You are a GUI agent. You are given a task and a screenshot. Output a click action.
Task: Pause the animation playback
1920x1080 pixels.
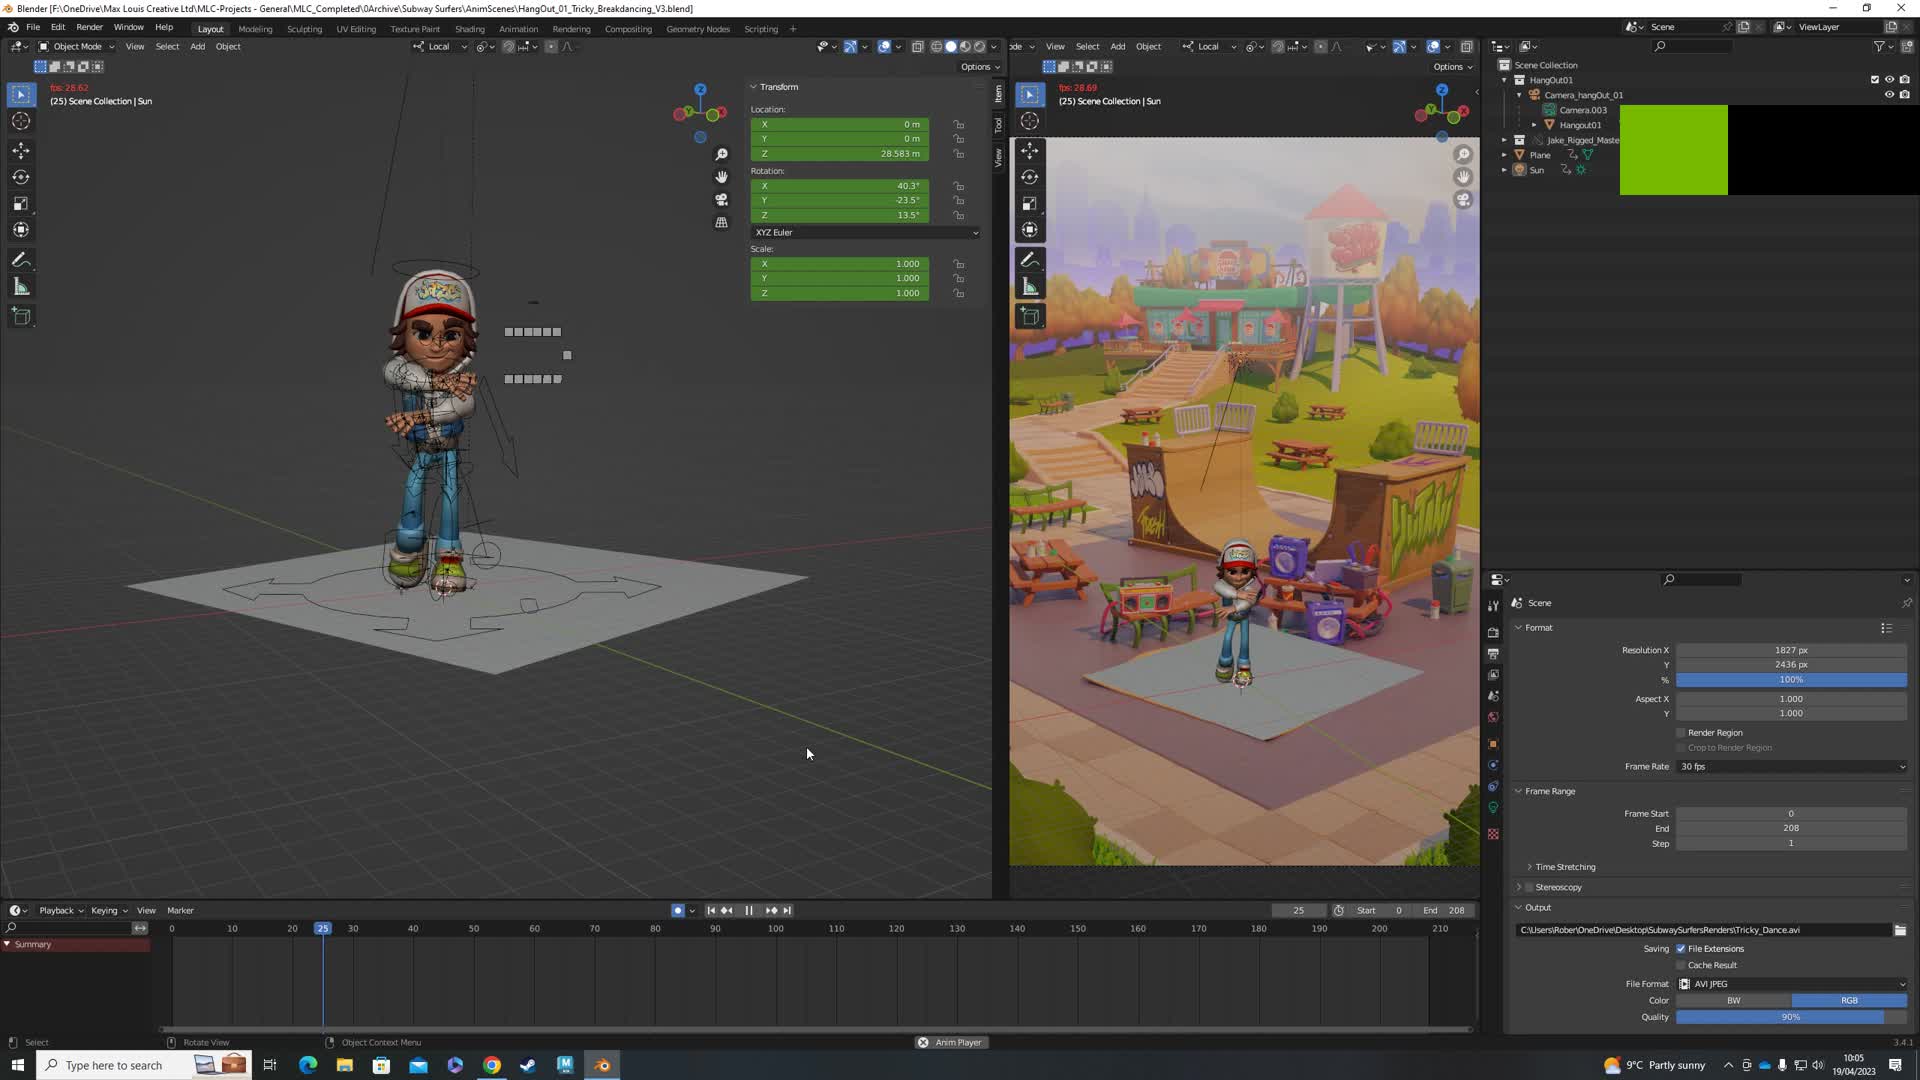[x=749, y=911]
